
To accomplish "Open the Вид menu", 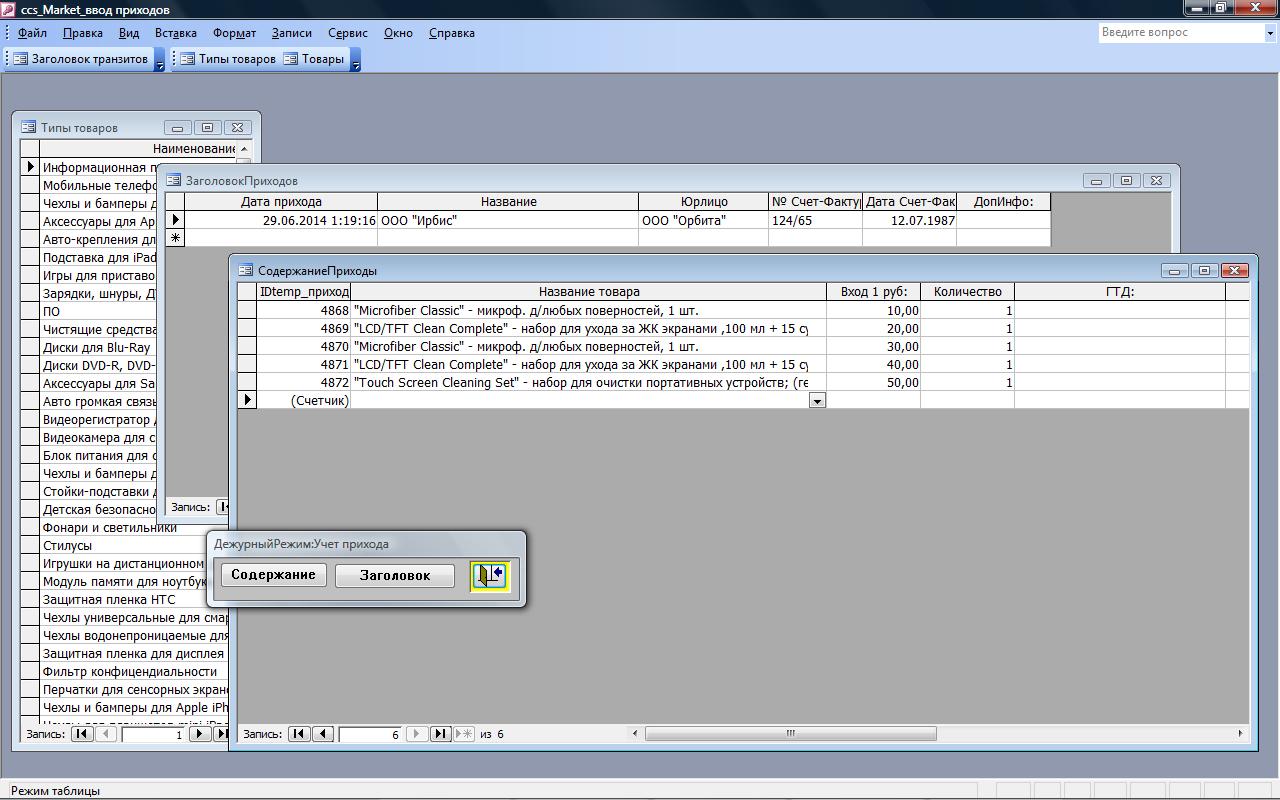I will [x=129, y=33].
